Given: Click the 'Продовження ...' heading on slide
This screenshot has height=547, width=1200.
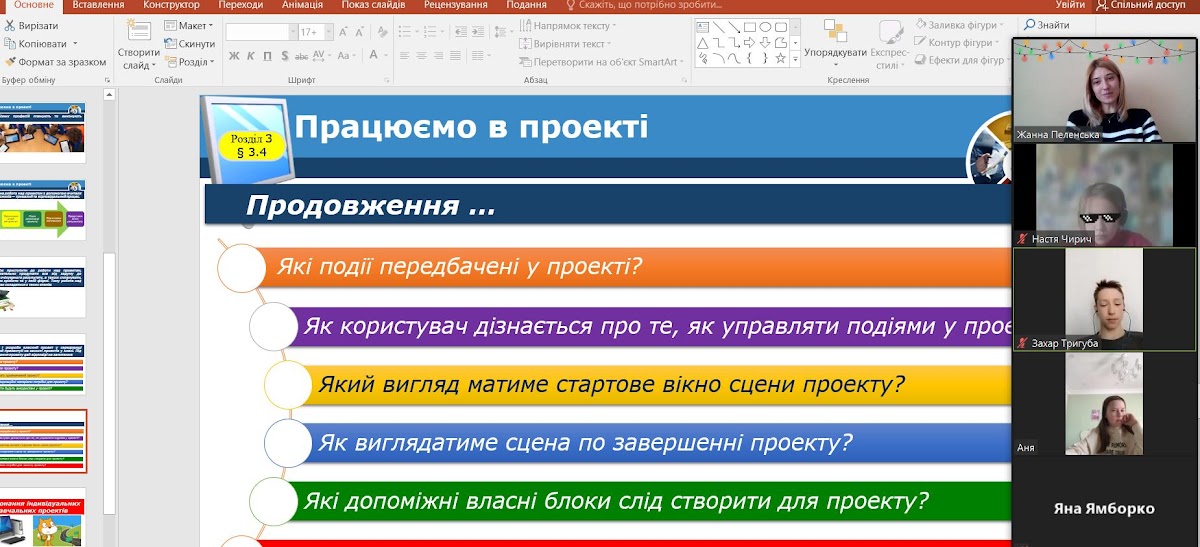Looking at the screenshot, I should (x=370, y=206).
